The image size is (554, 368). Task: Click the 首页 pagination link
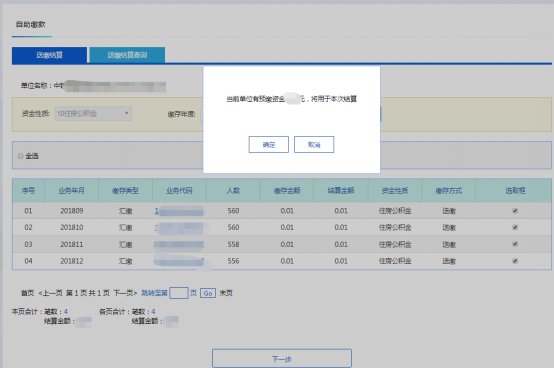(x=28, y=293)
